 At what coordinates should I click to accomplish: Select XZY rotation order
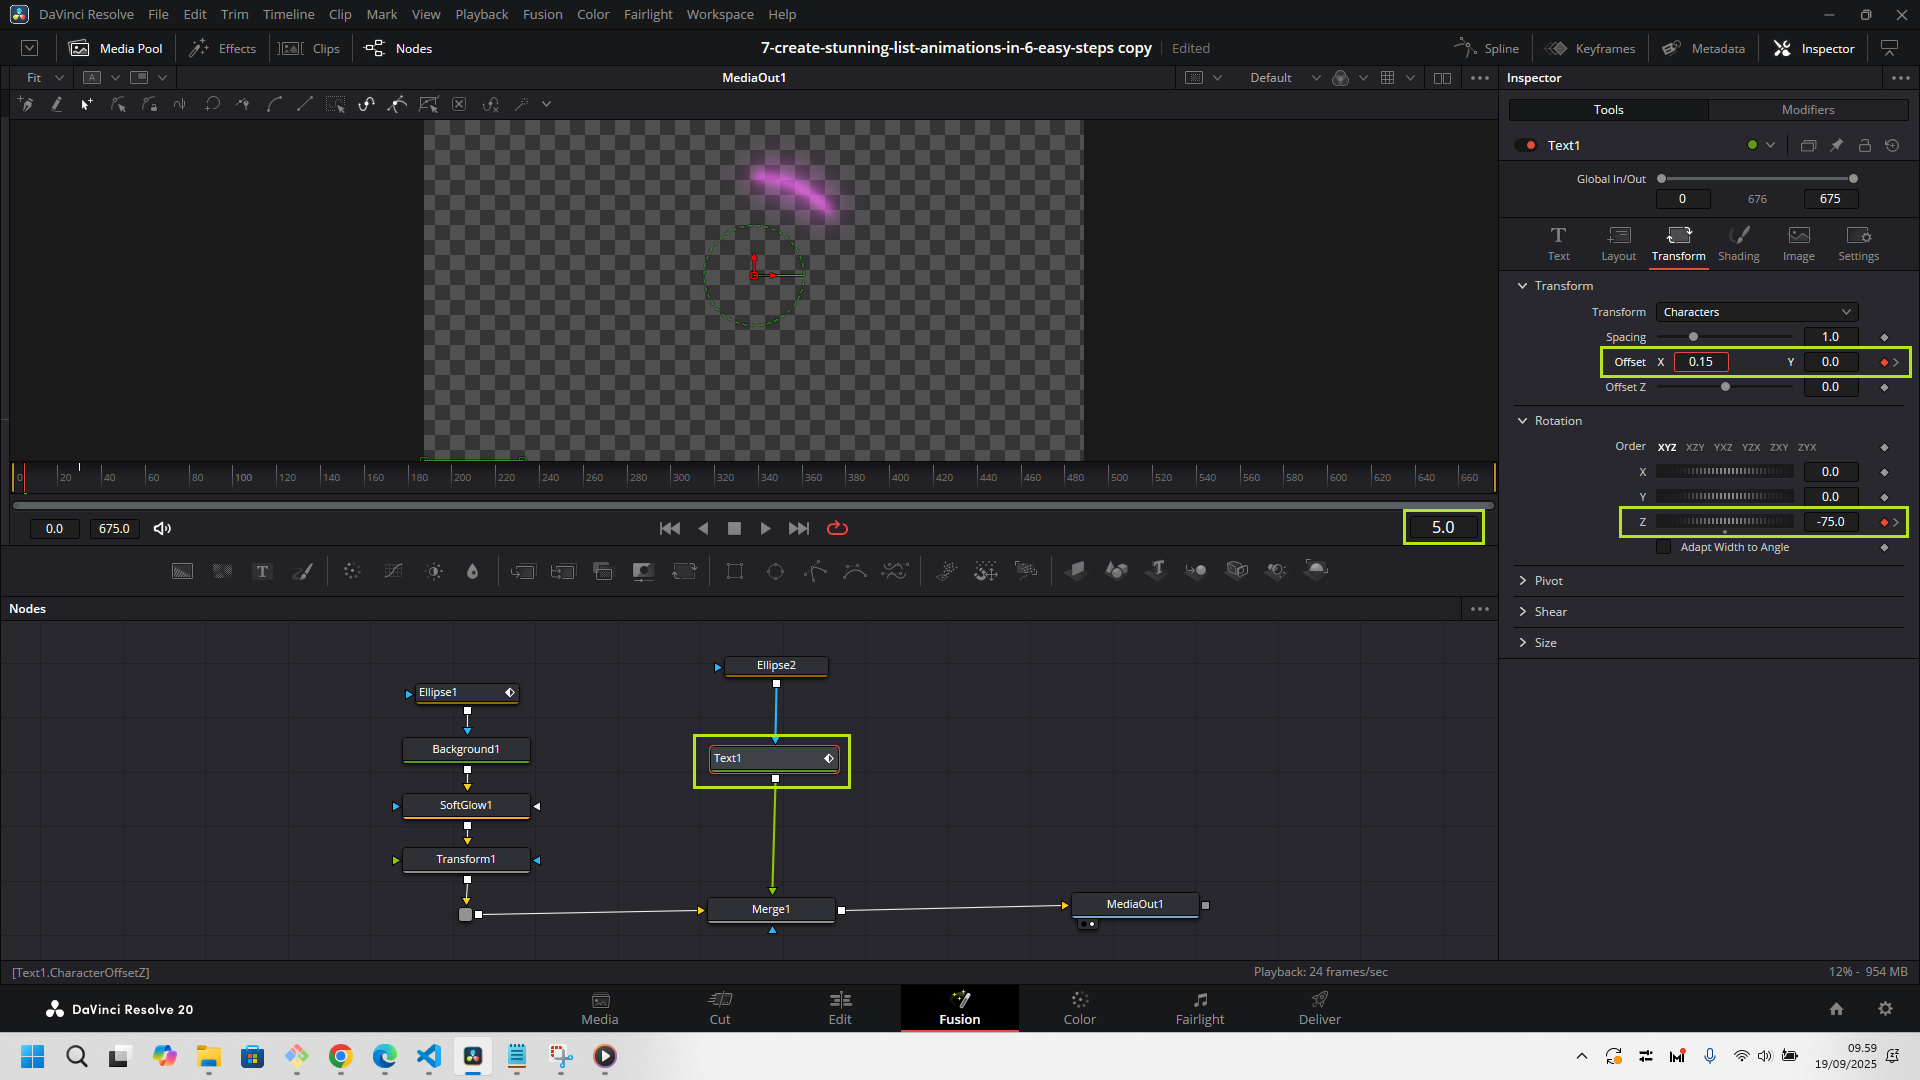pyautogui.click(x=1694, y=447)
